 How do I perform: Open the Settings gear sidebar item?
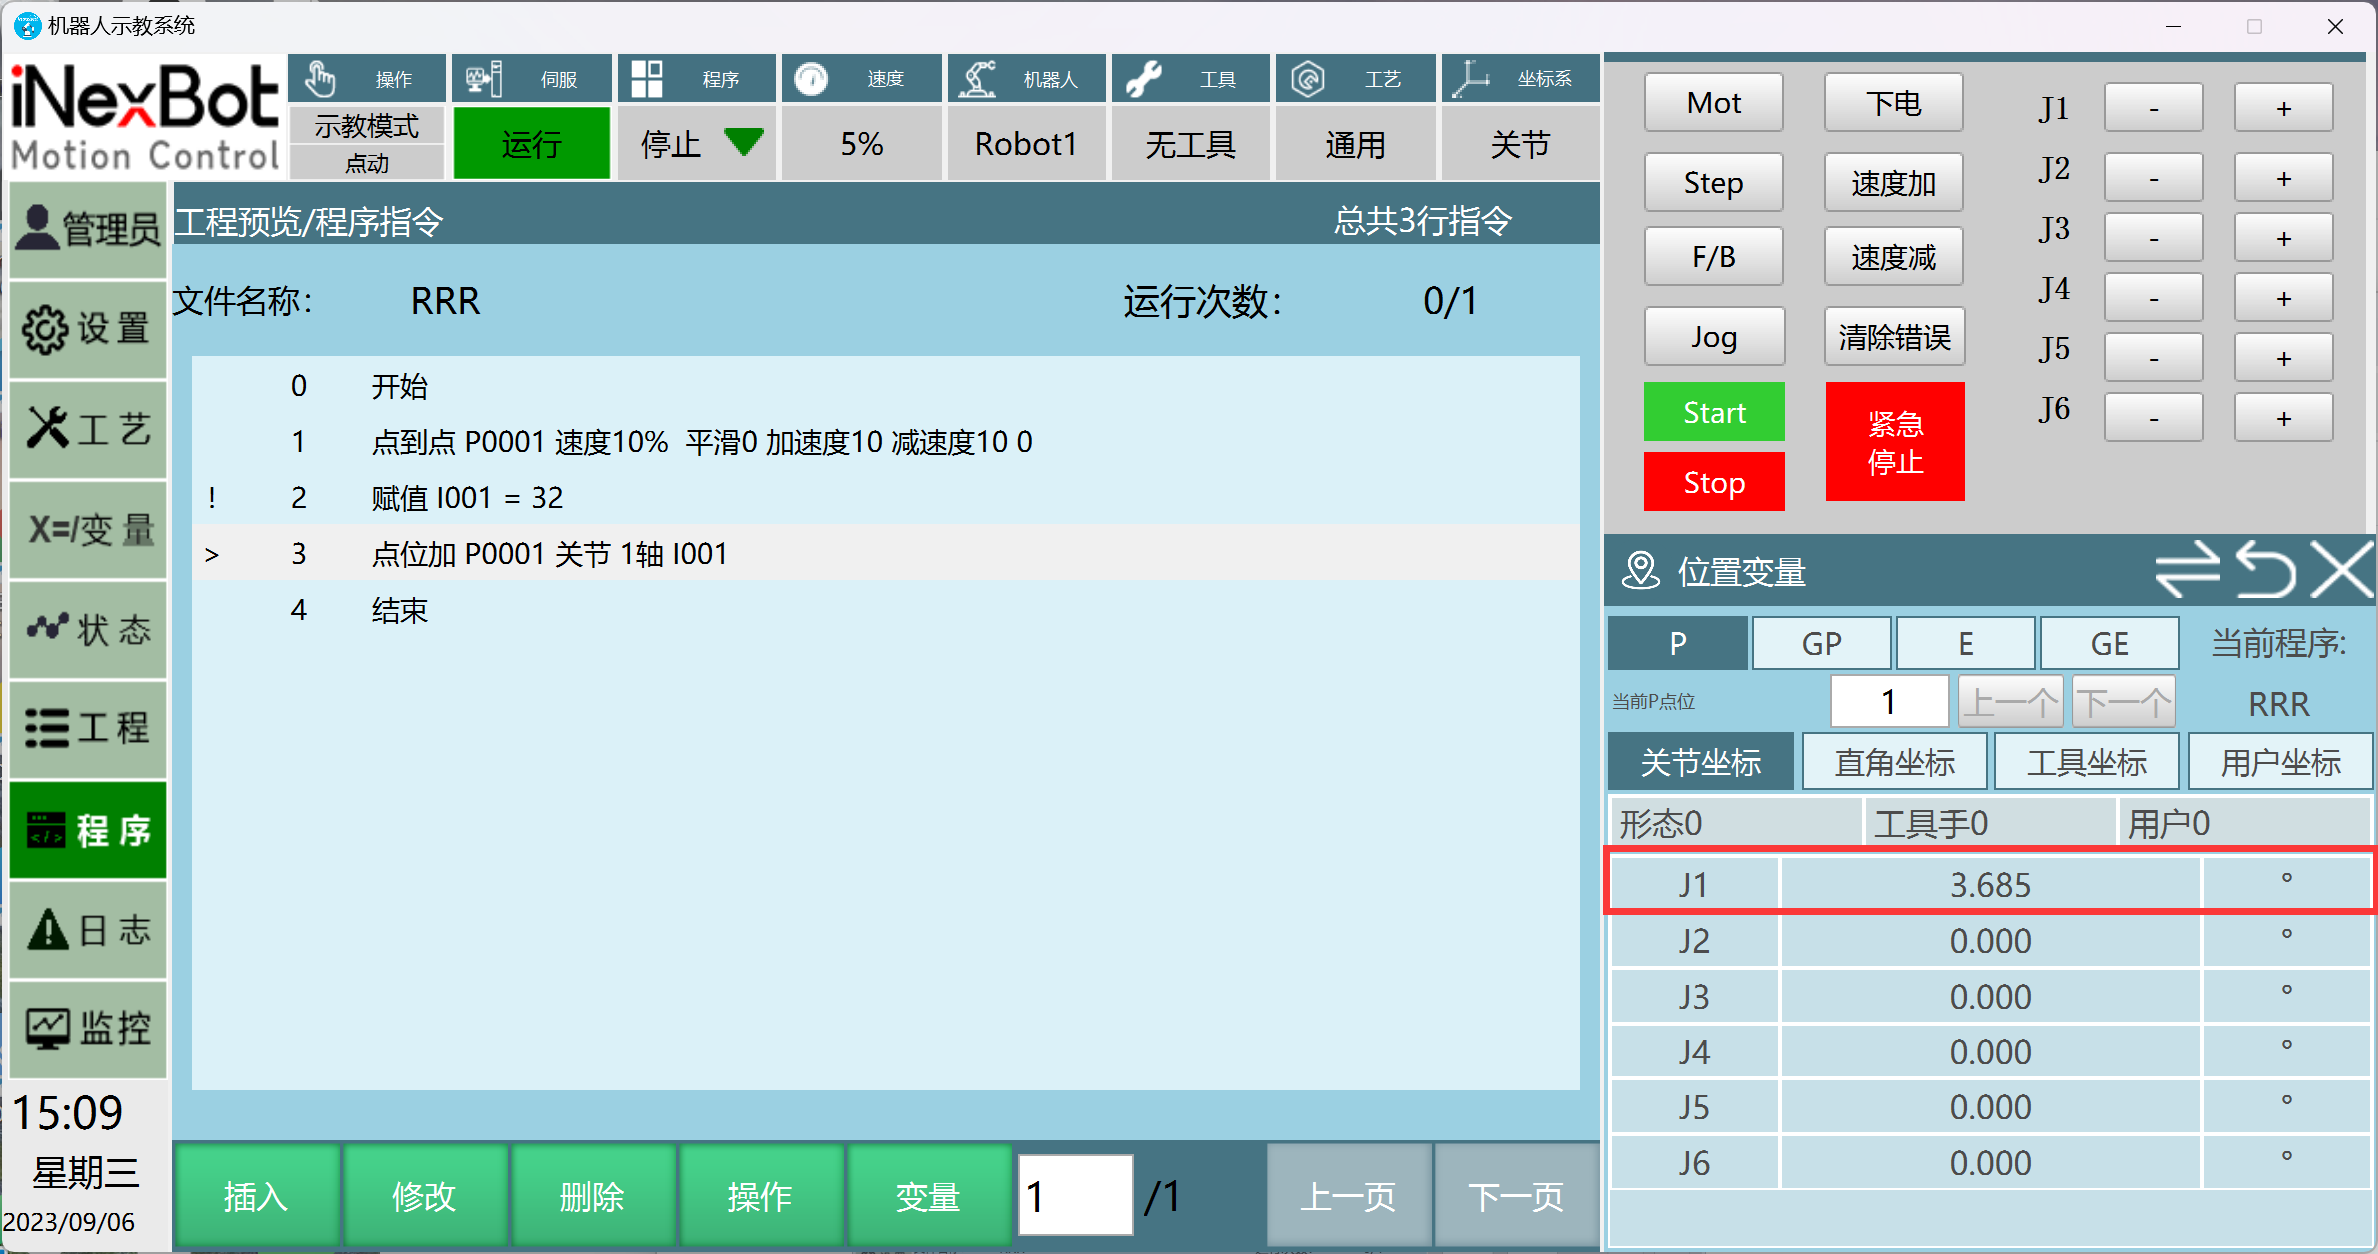point(88,329)
